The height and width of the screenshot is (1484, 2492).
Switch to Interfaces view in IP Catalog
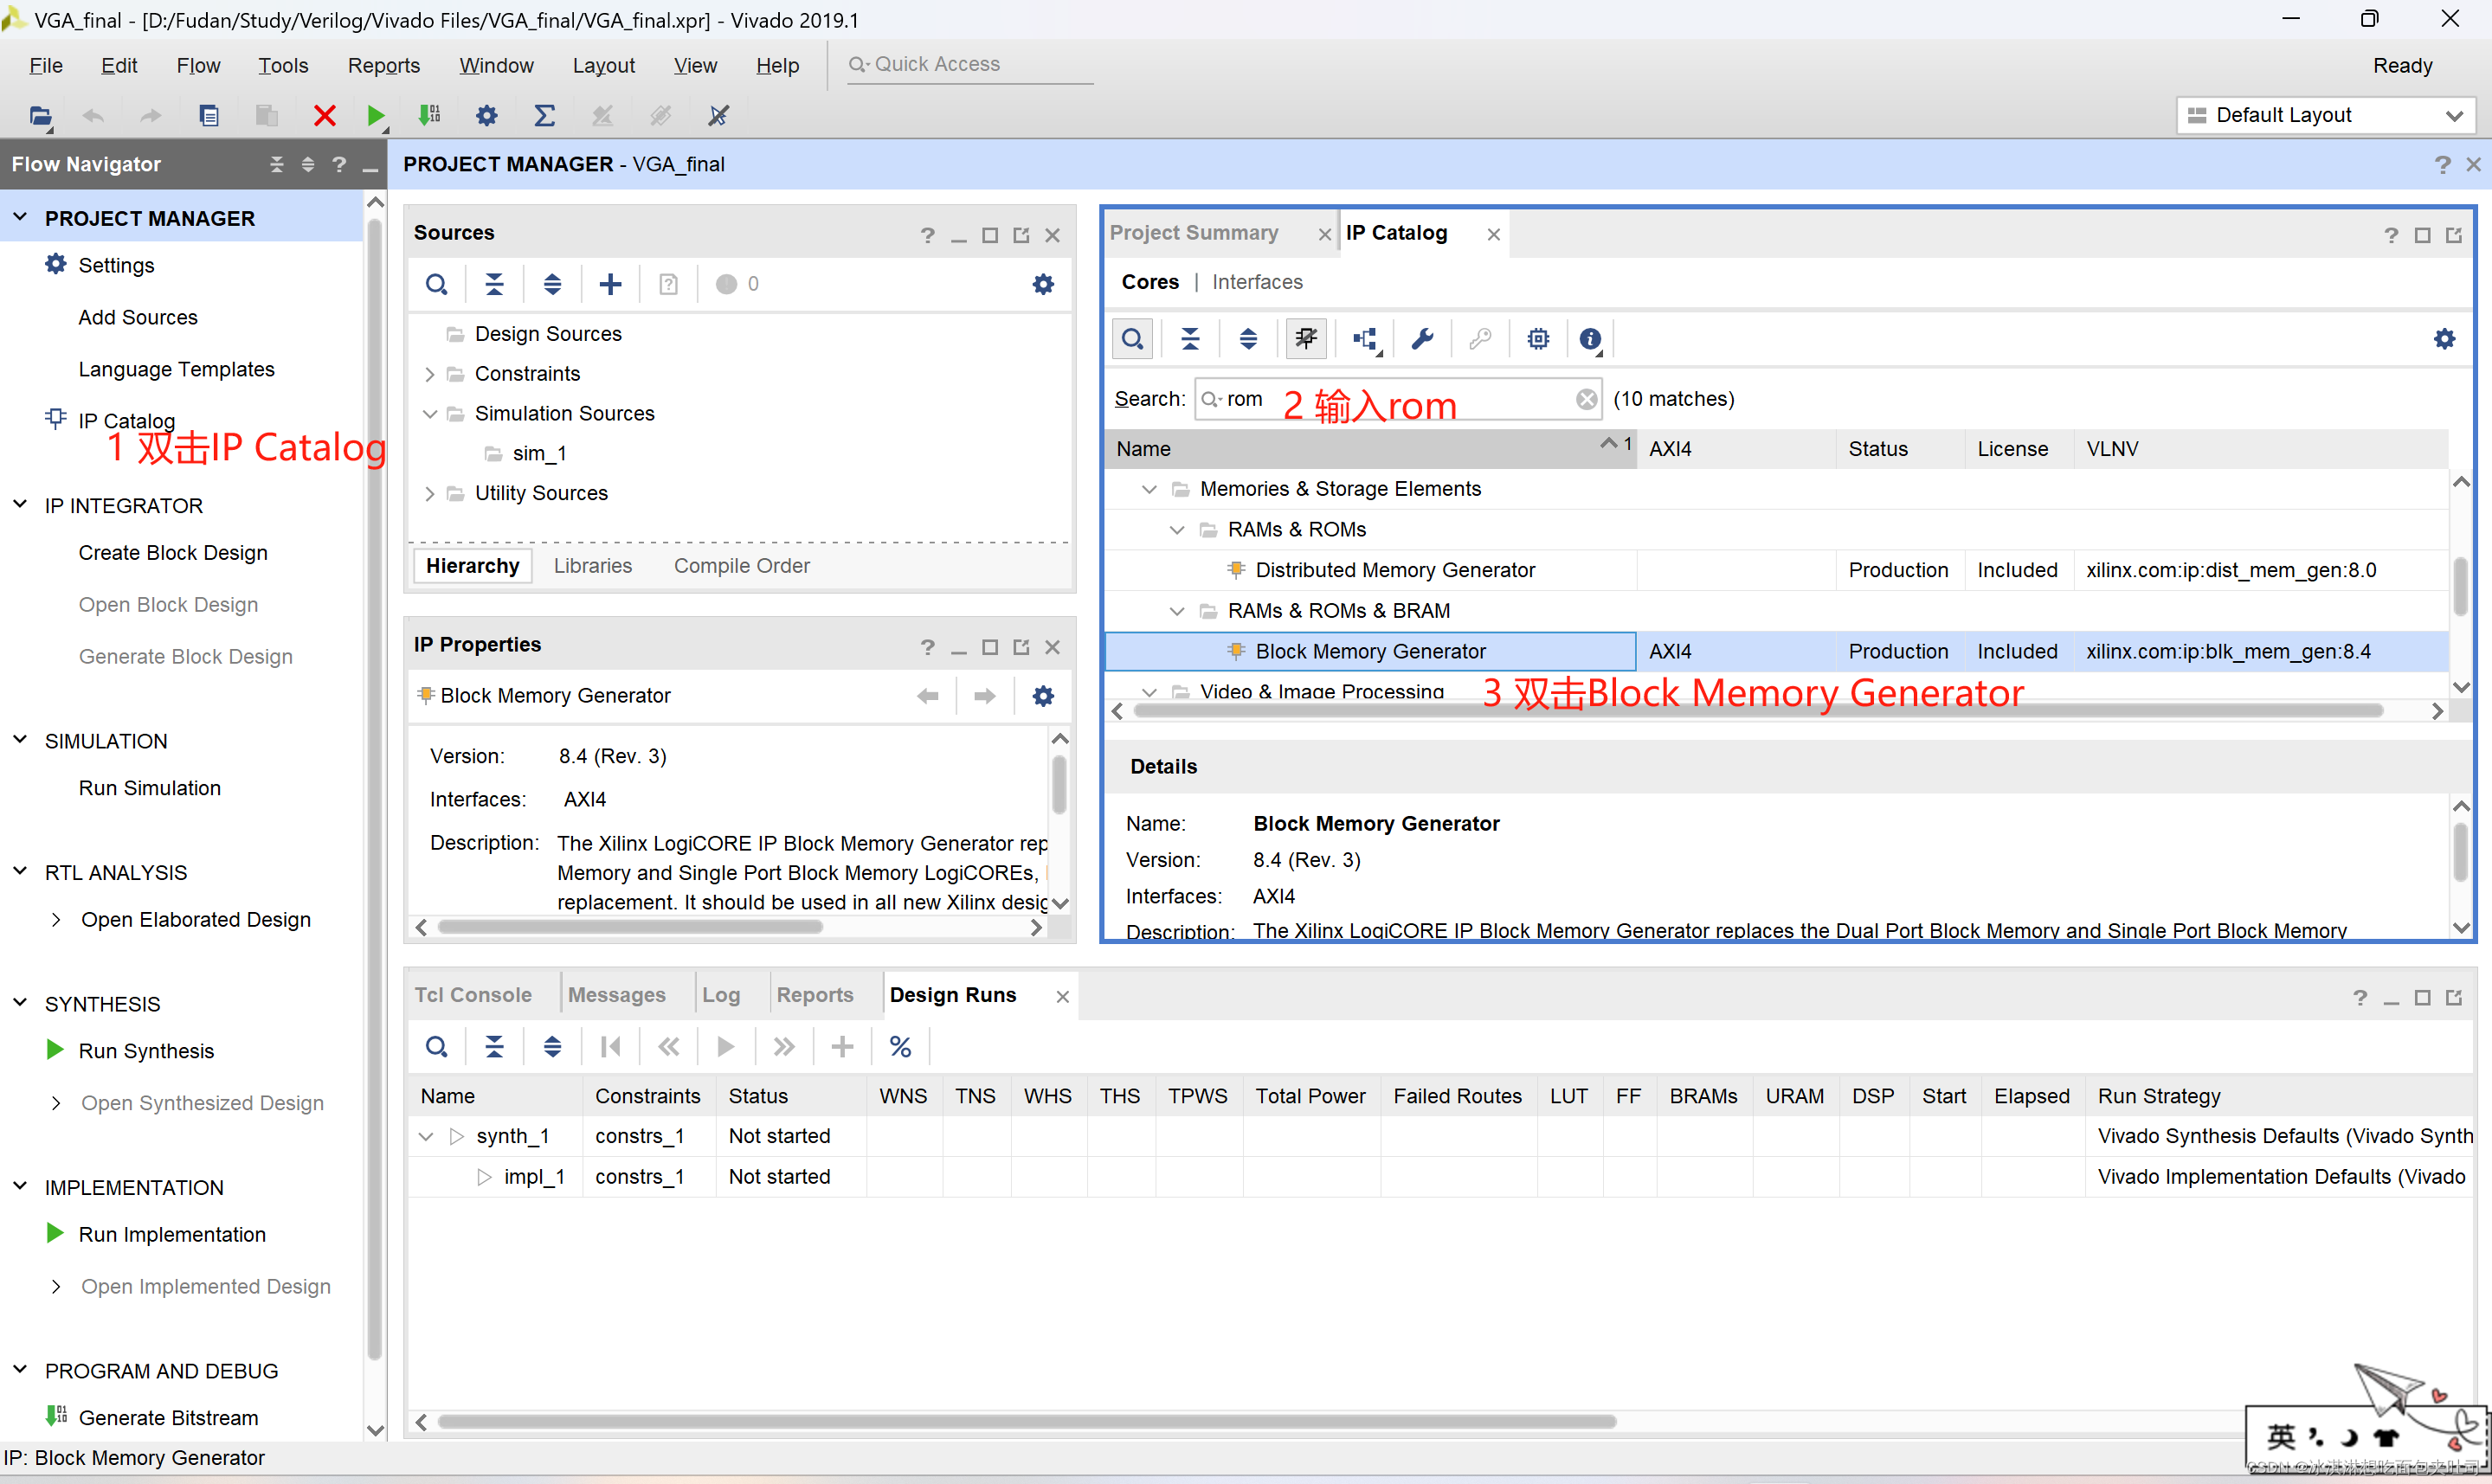click(1257, 282)
